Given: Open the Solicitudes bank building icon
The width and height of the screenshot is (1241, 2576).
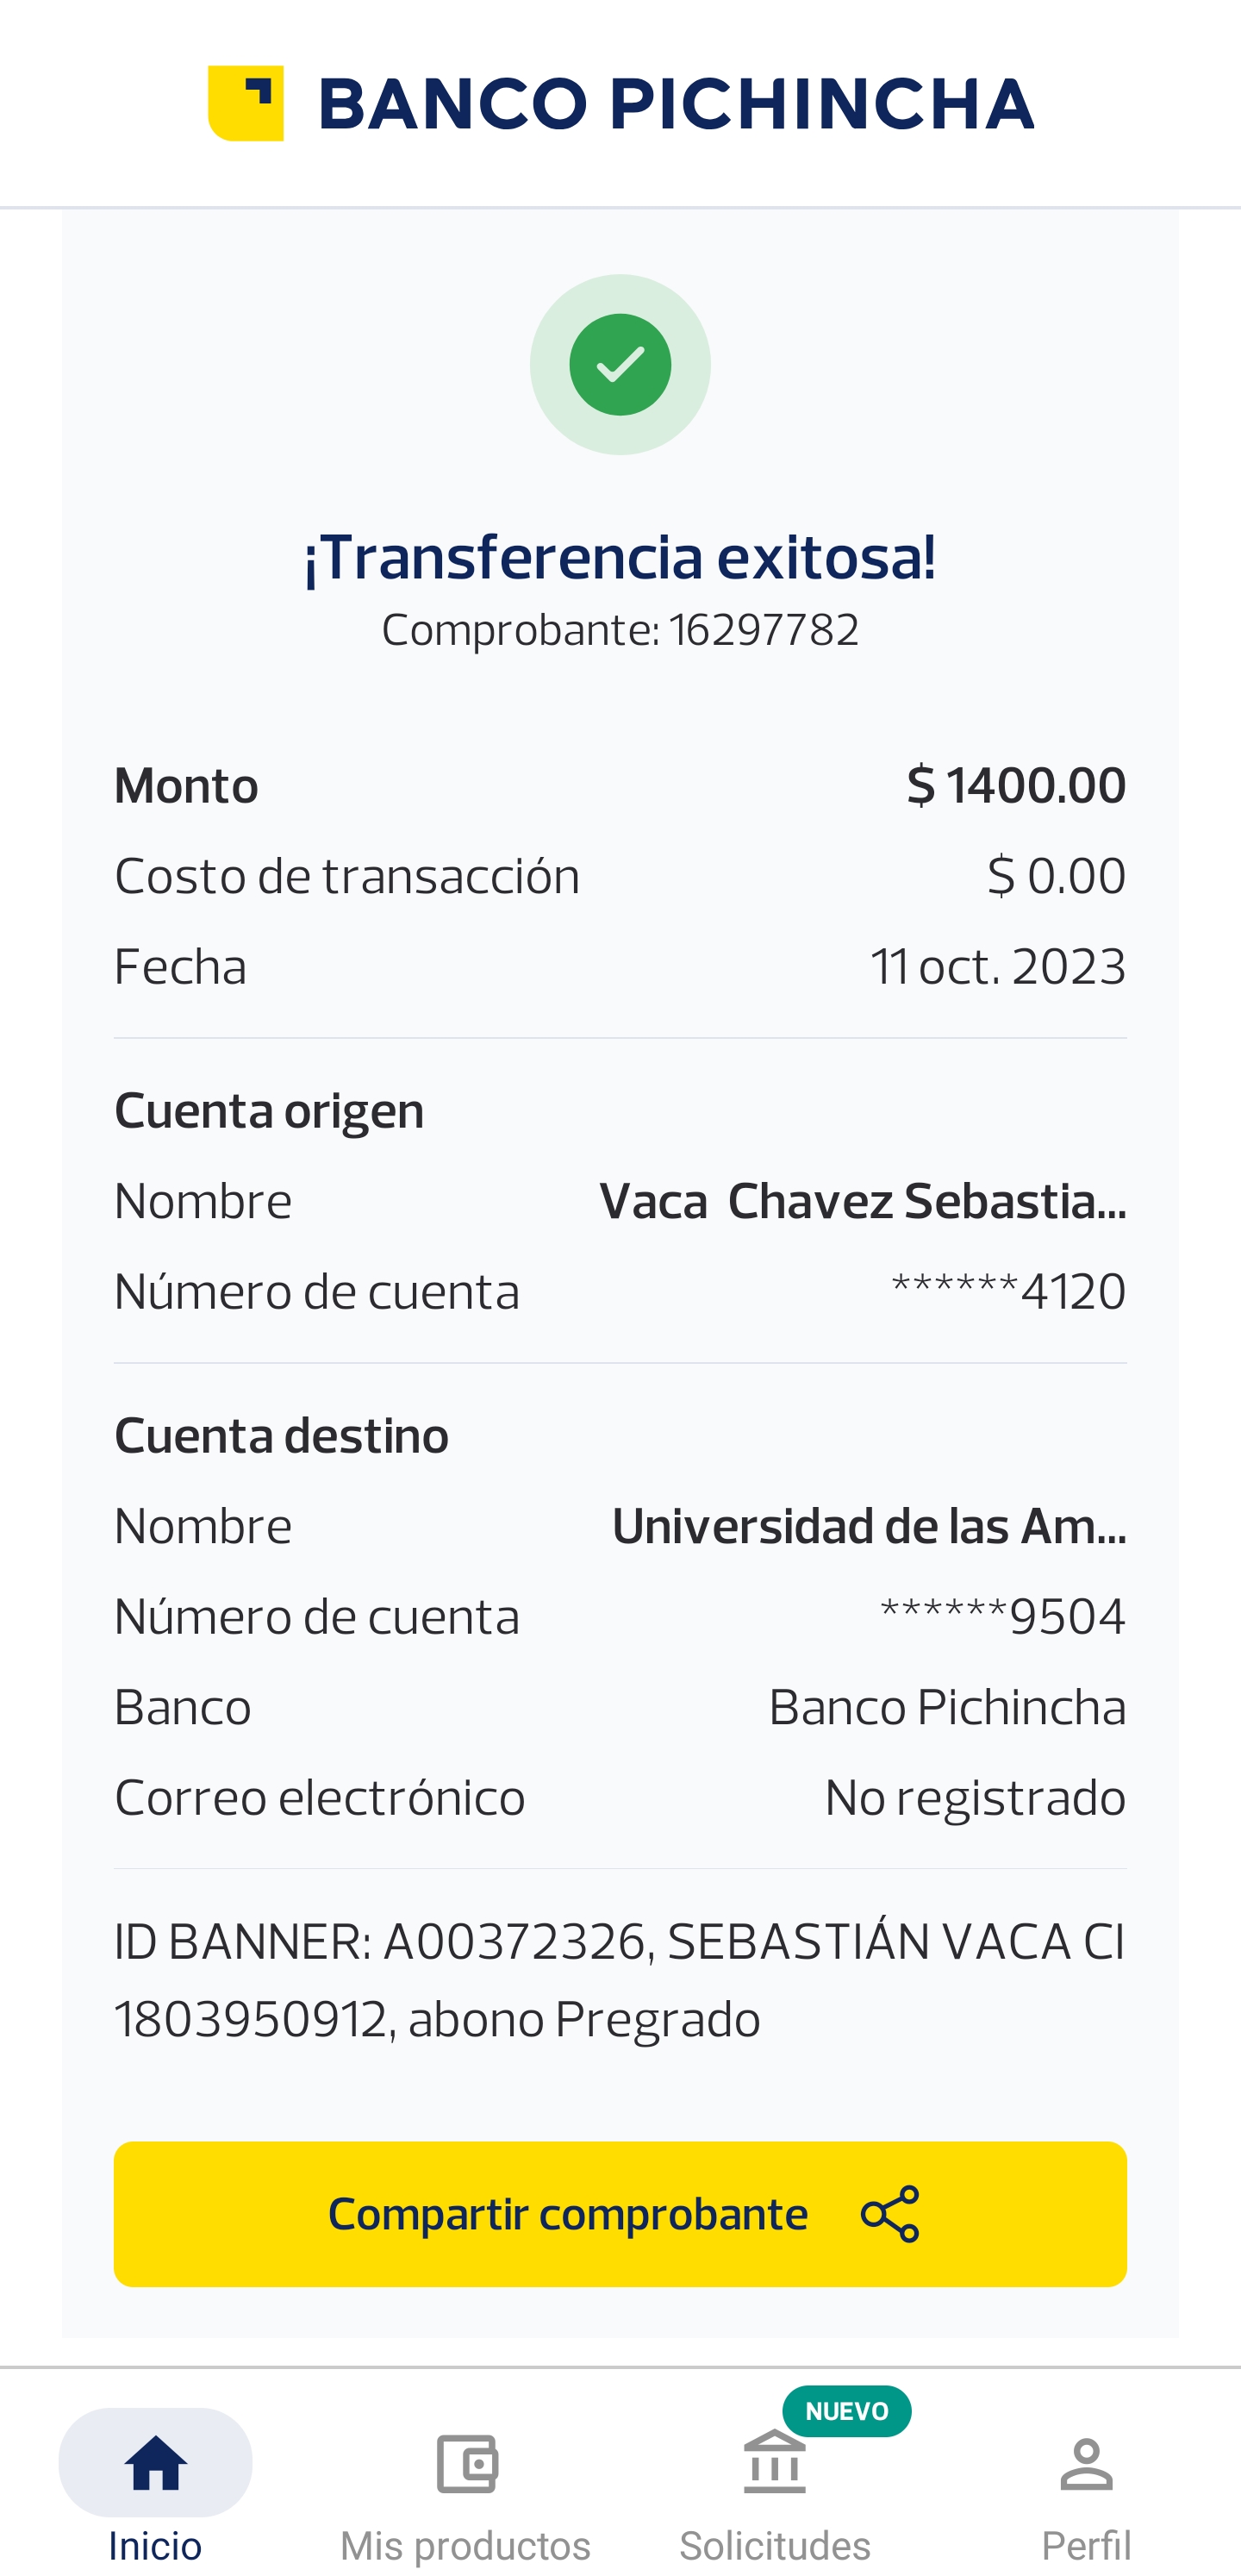Looking at the screenshot, I should coord(775,2464).
